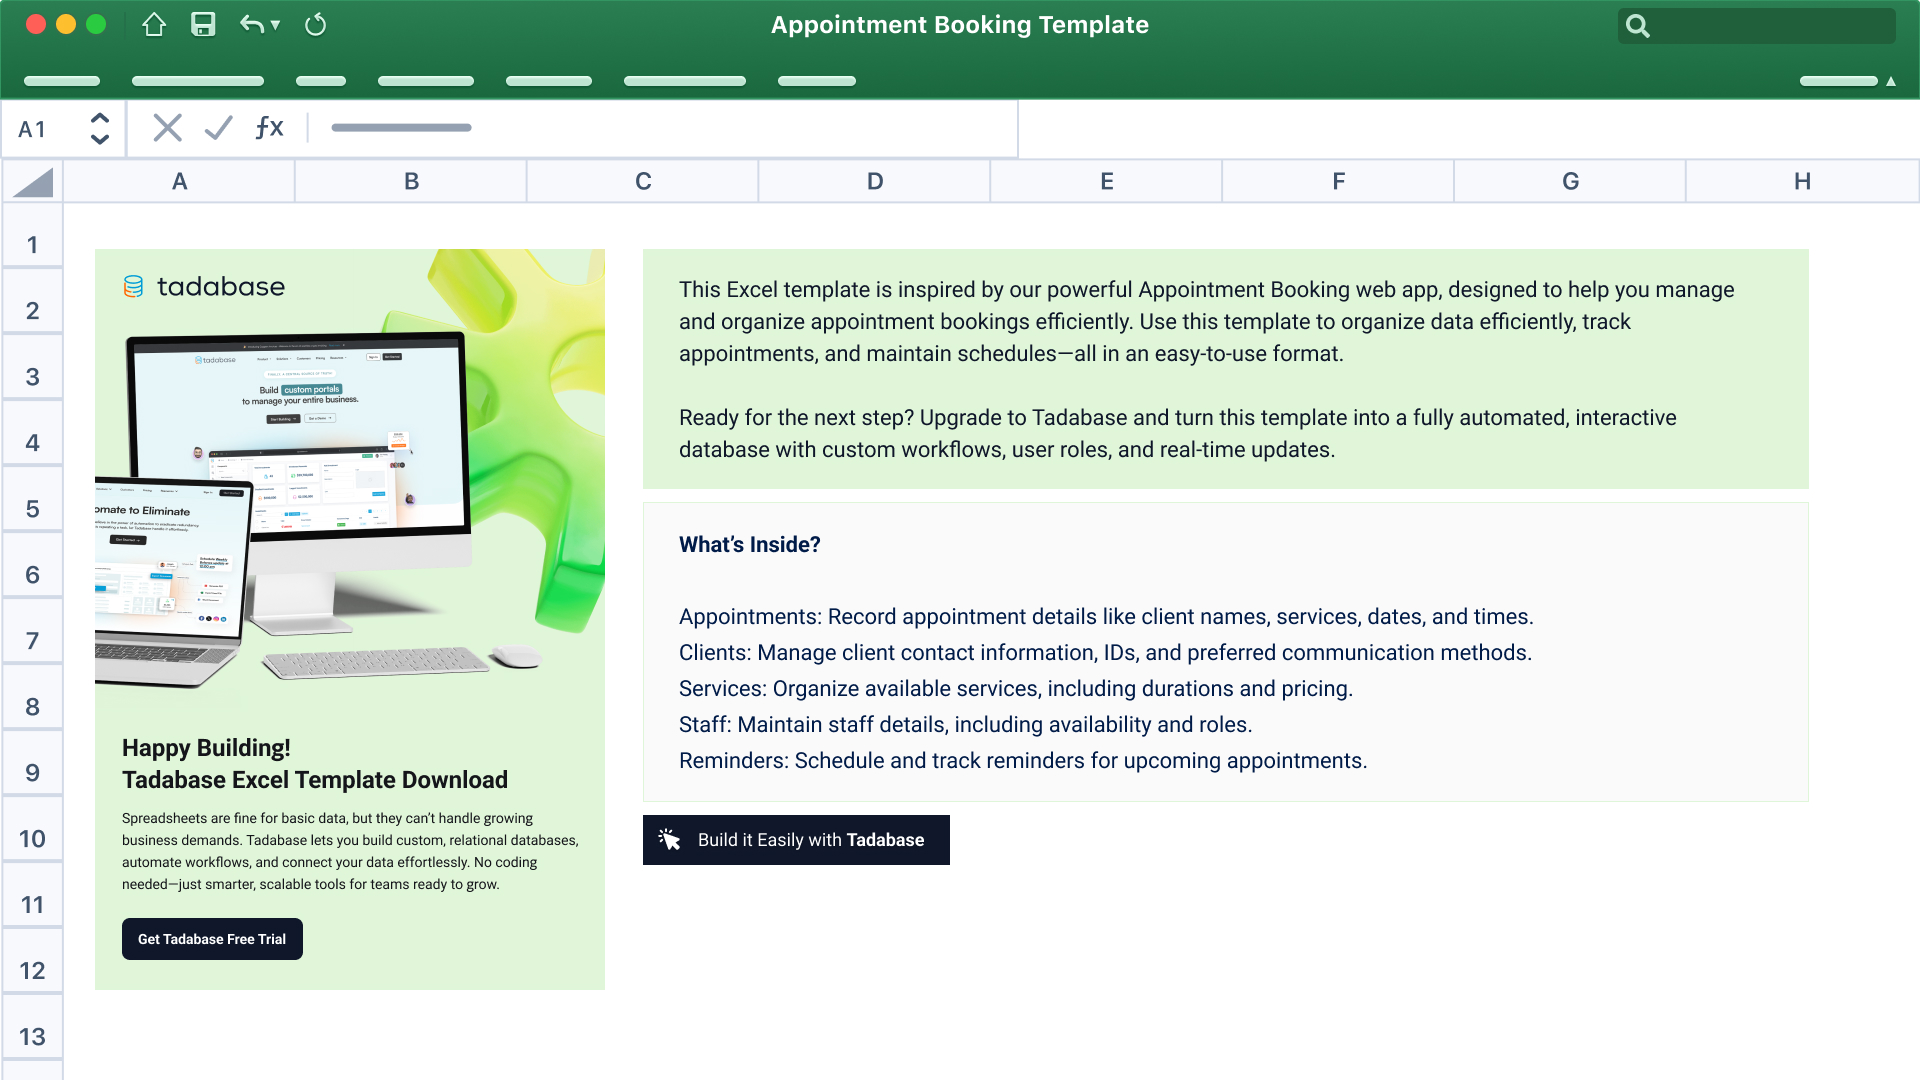The image size is (1920, 1080).
Task: Click the Reminders description line
Action: [1023, 761]
